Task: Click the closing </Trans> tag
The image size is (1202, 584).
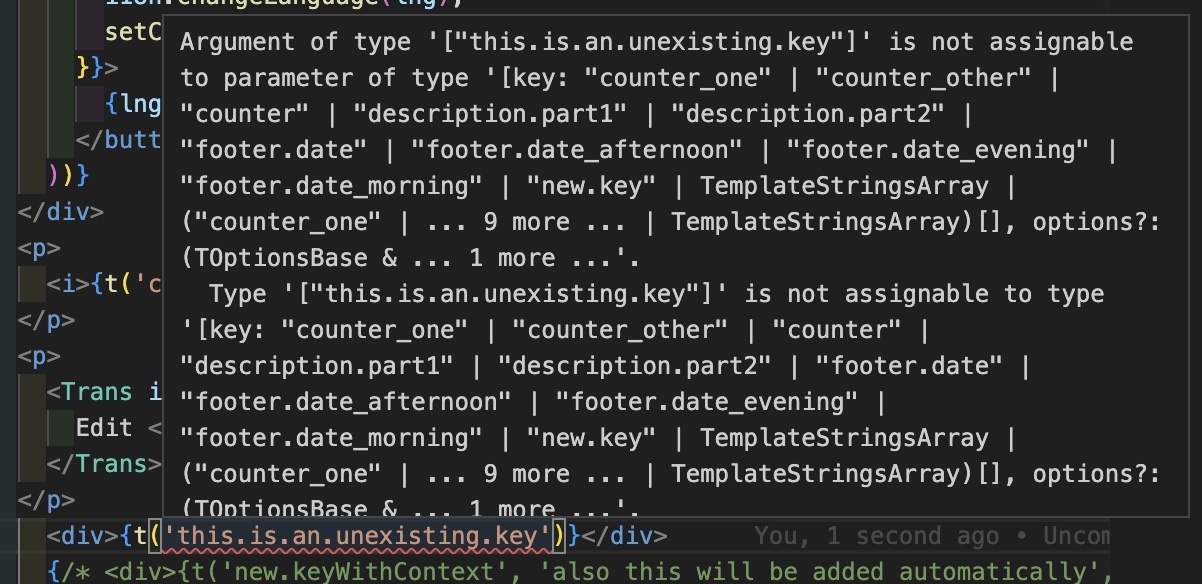Action: tap(104, 464)
